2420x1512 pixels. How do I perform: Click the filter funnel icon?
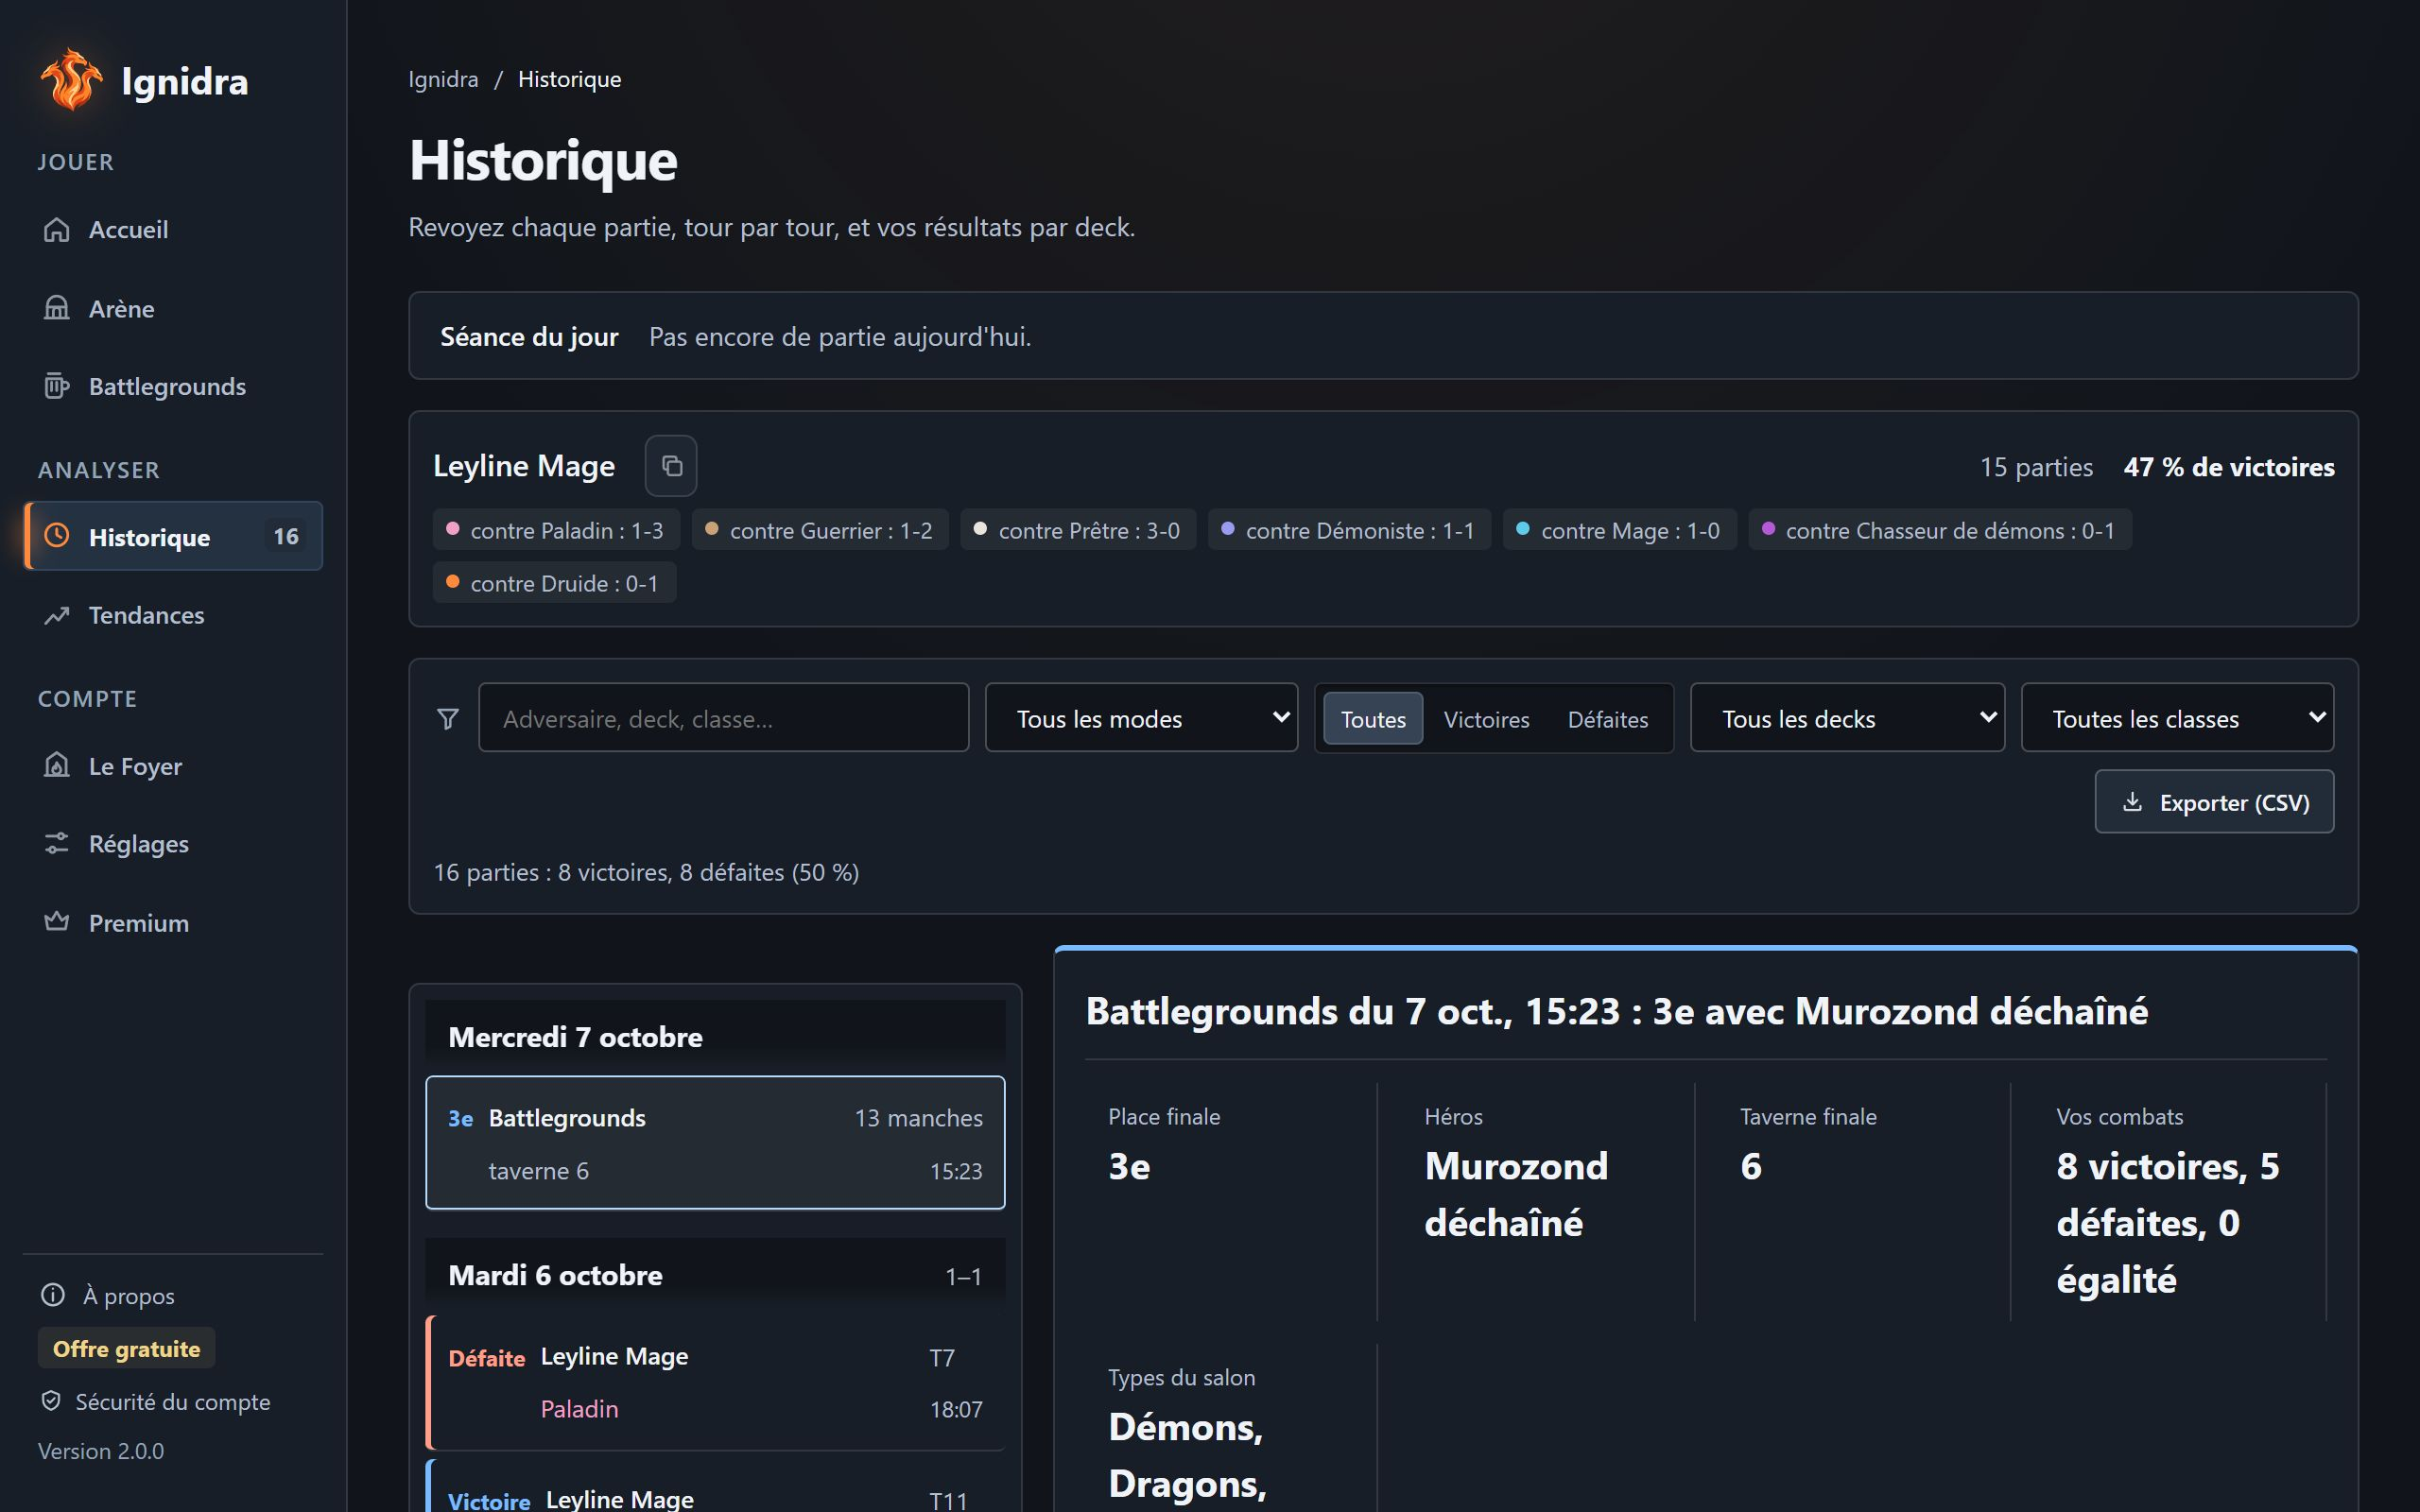tap(448, 718)
